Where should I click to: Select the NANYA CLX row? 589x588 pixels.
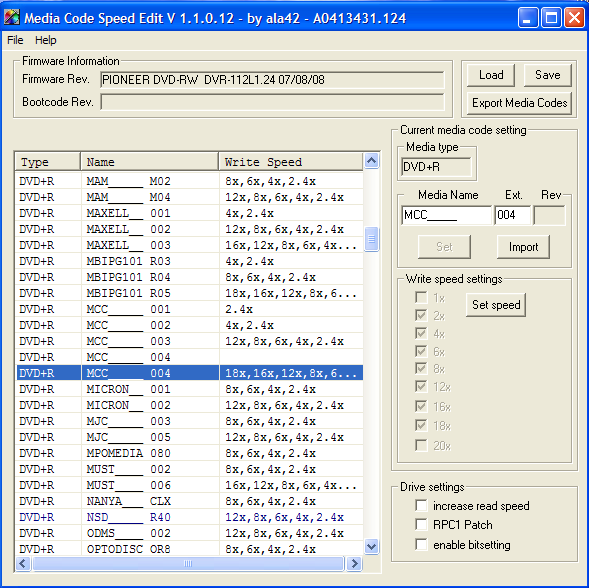pyautogui.click(x=190, y=501)
